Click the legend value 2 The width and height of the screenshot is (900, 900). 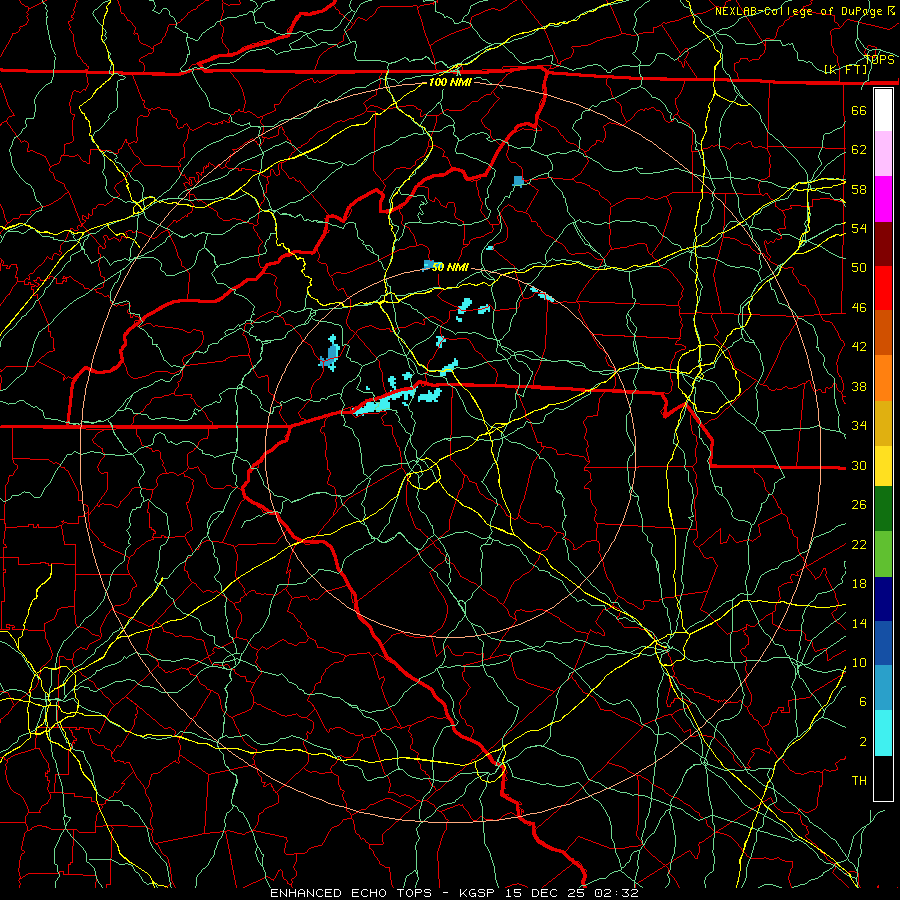[x=863, y=742]
